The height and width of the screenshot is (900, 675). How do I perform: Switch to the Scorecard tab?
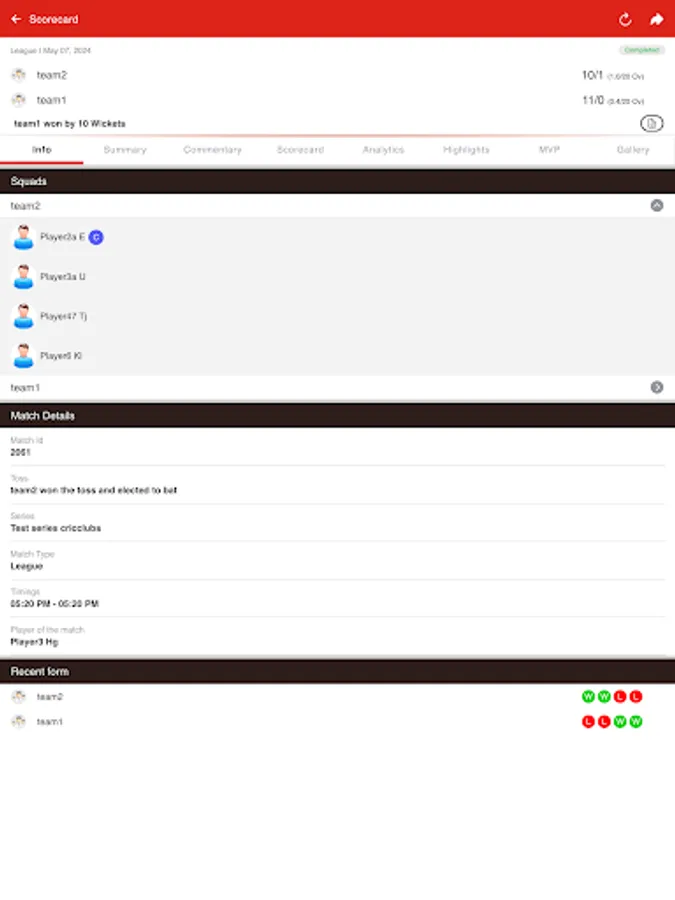coord(300,150)
